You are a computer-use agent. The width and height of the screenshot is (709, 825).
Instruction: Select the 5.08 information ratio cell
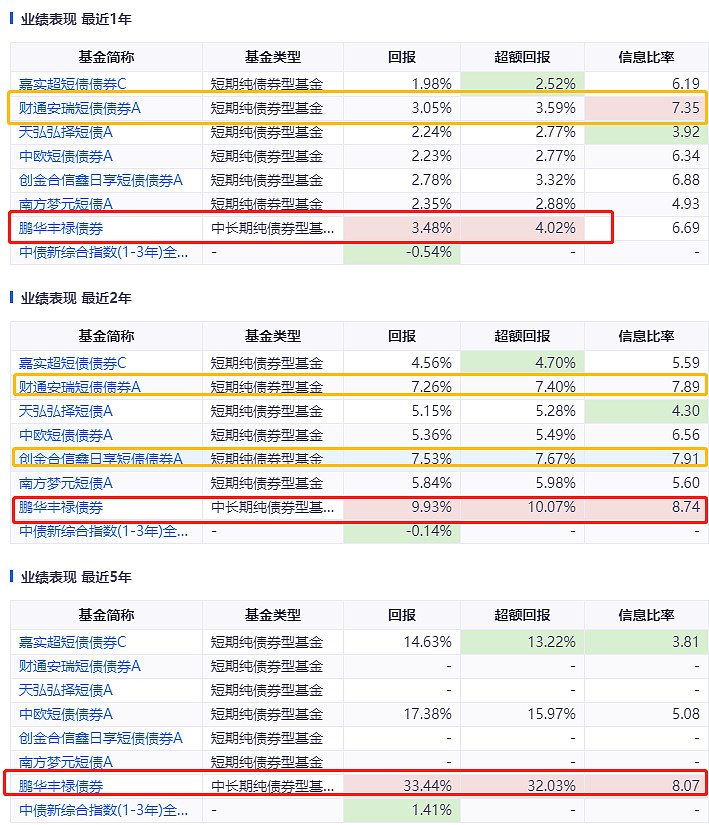[x=646, y=715]
